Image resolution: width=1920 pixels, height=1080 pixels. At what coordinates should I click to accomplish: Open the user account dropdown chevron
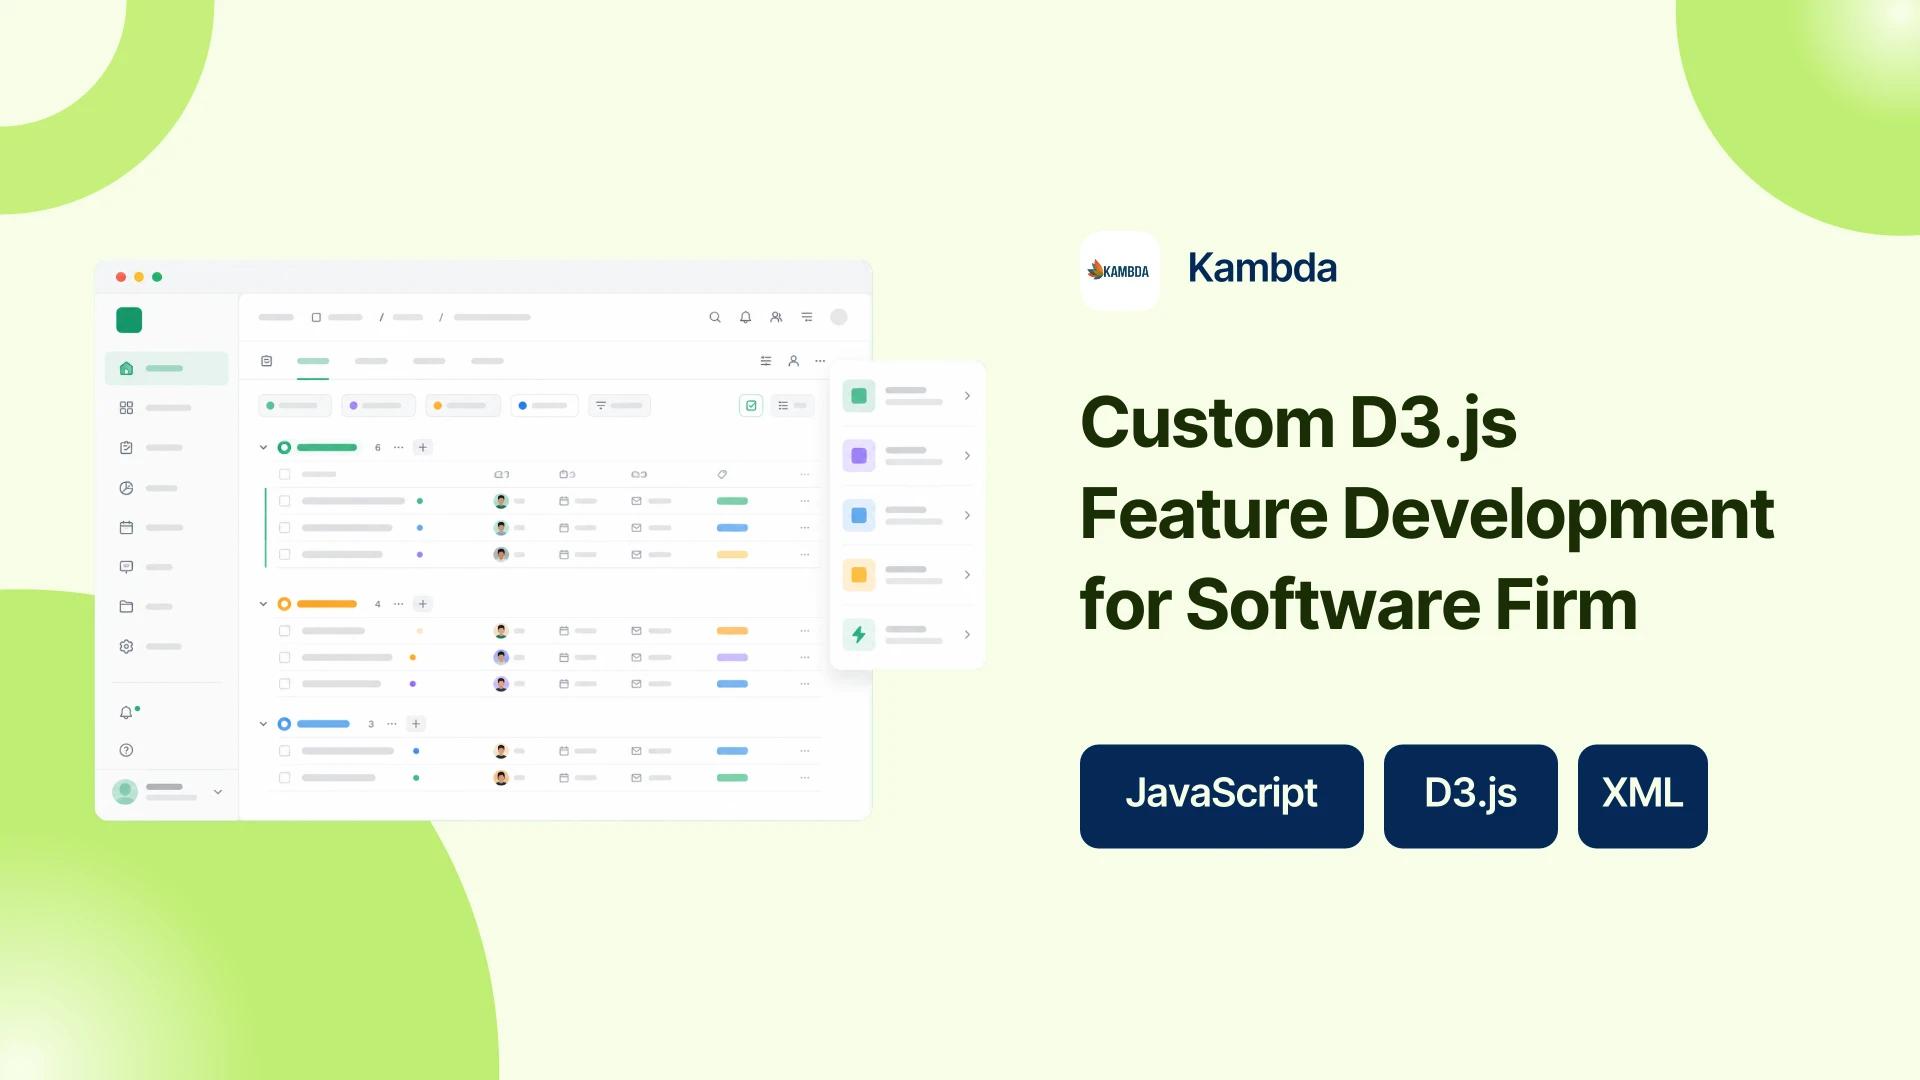click(218, 792)
